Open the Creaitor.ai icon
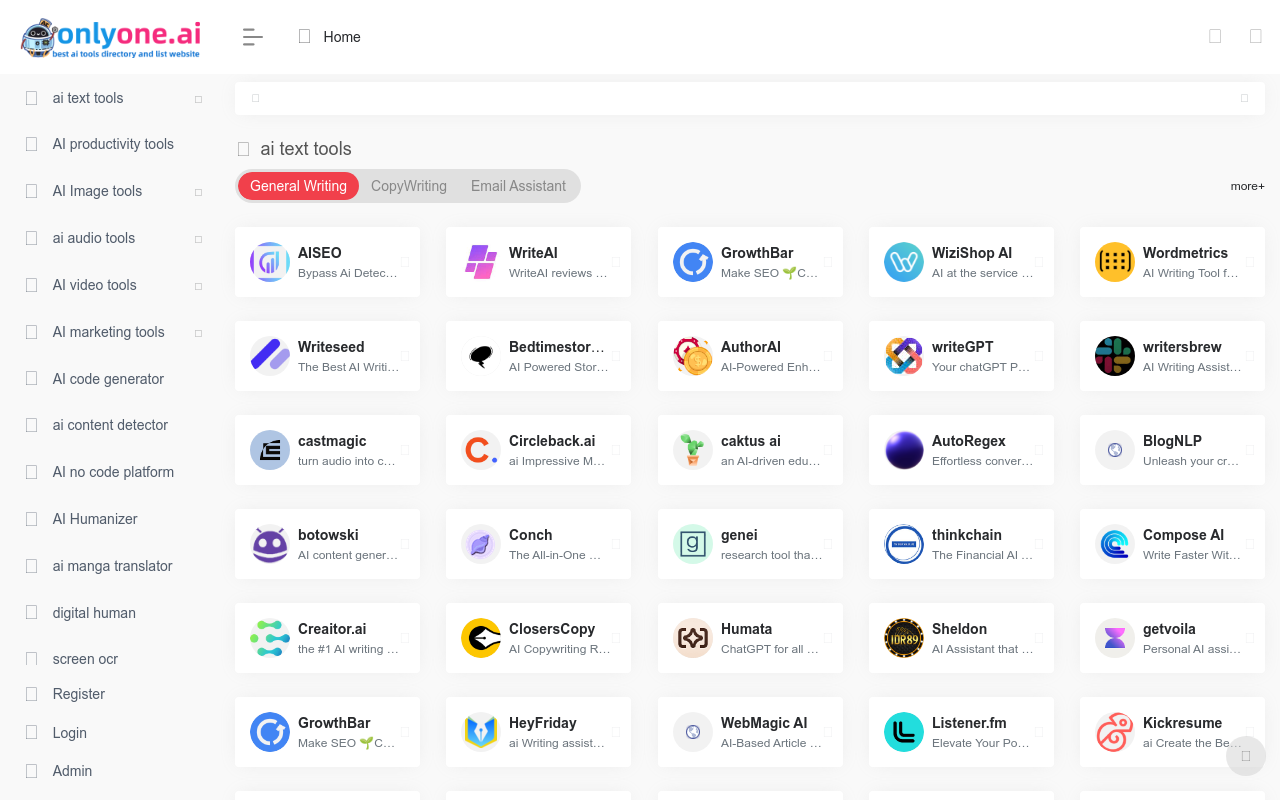1280x800 pixels. click(x=270, y=638)
